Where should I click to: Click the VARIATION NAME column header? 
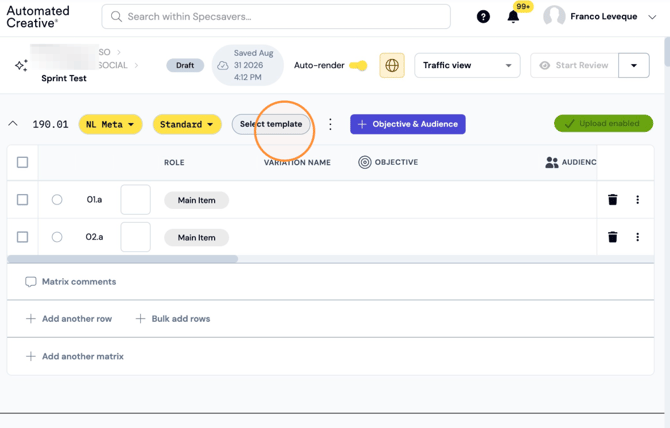point(297,162)
